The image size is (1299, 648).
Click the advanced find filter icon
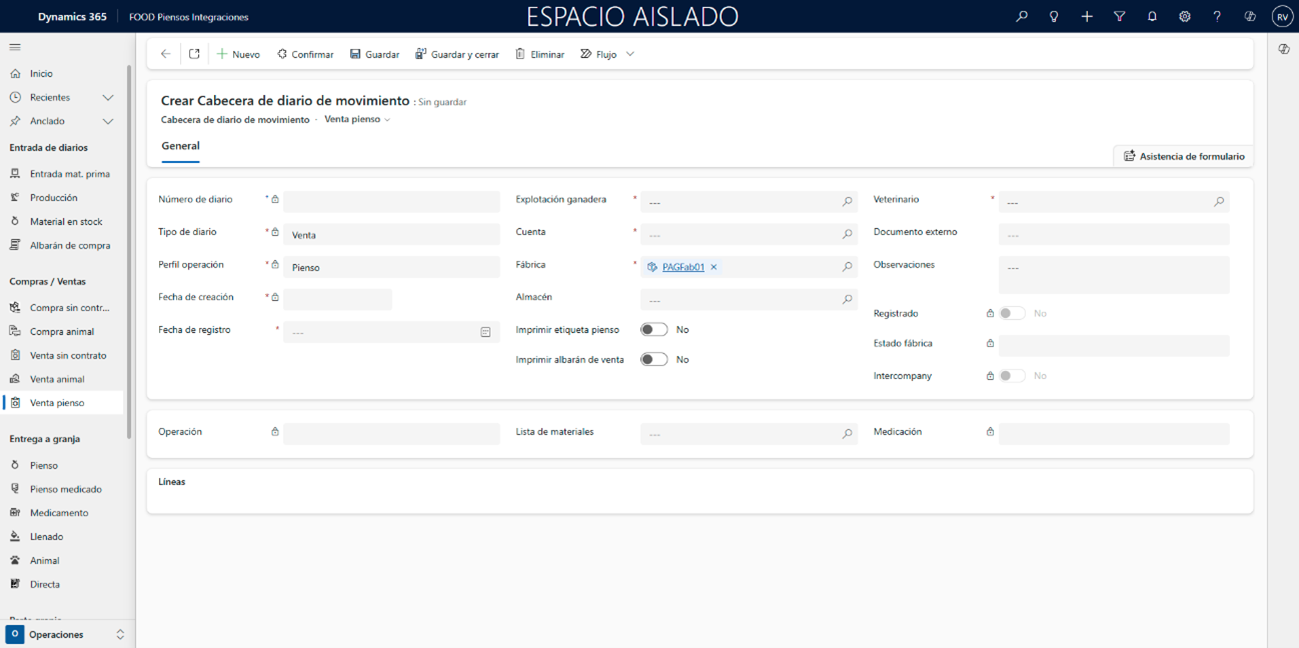pyautogui.click(x=1119, y=16)
